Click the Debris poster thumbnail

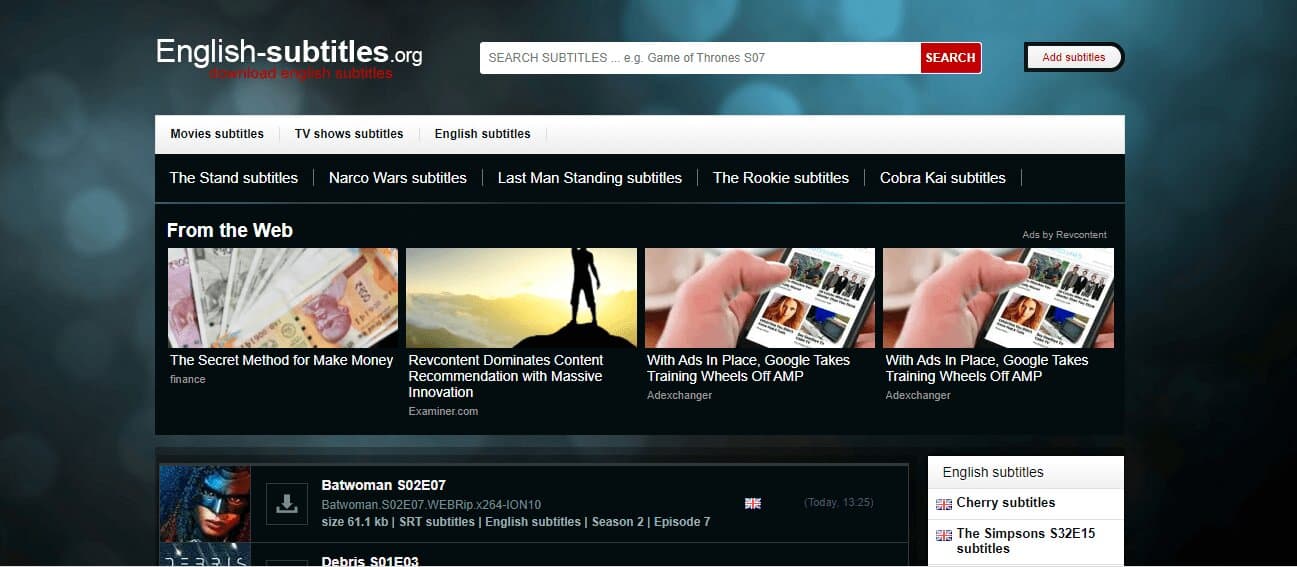coord(205,555)
